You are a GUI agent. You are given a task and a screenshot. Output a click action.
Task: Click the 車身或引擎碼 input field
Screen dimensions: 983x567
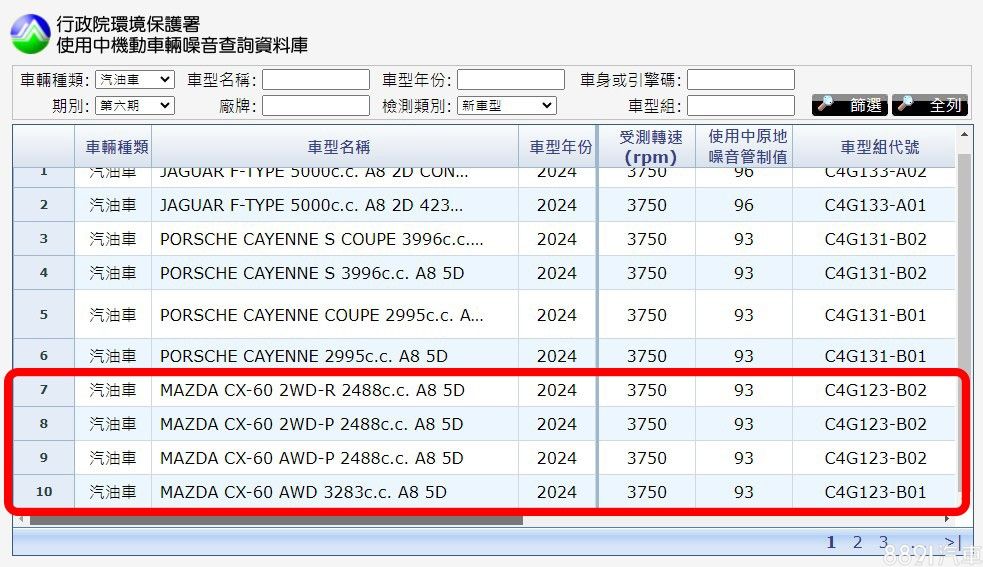coord(740,80)
